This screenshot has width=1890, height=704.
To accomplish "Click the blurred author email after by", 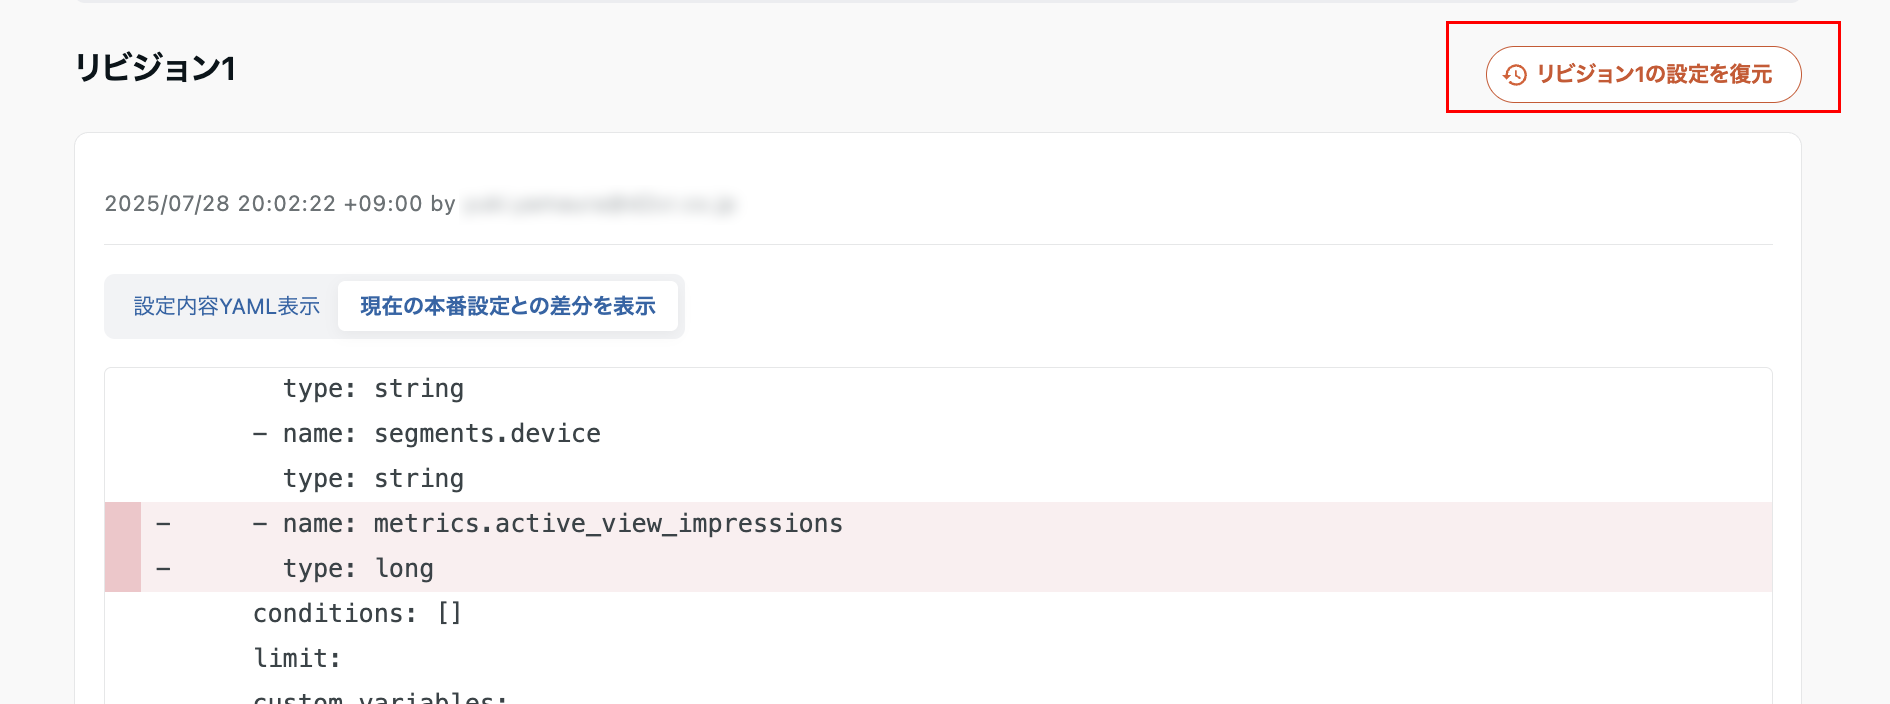I will point(600,204).
